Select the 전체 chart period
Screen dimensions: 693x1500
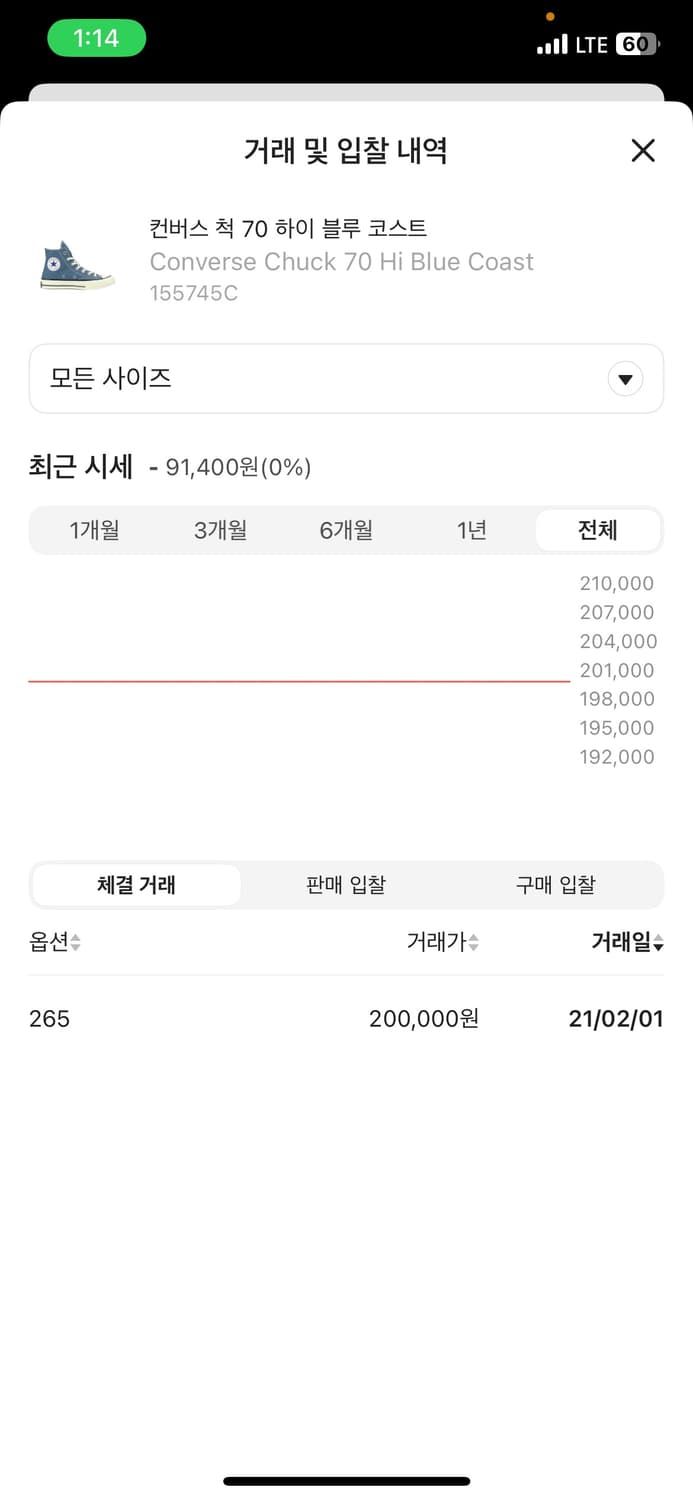point(598,530)
